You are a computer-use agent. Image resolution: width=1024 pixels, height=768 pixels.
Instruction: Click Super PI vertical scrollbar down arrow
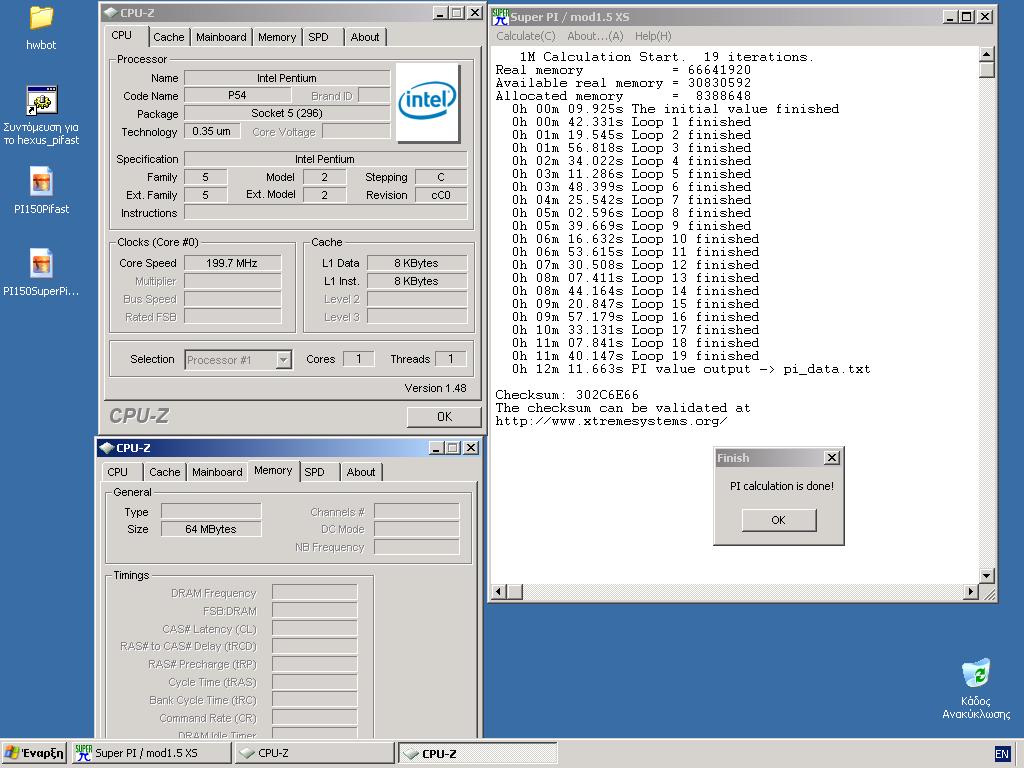click(x=986, y=575)
